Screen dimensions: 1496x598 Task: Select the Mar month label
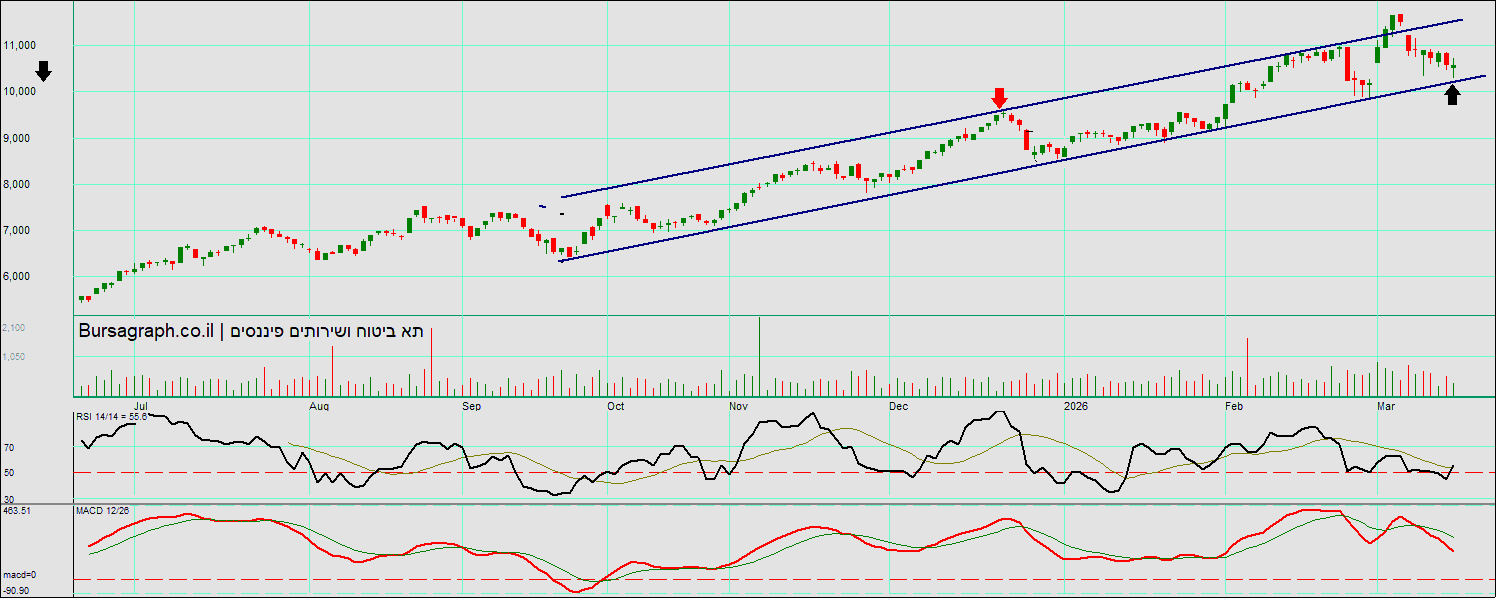point(1386,407)
